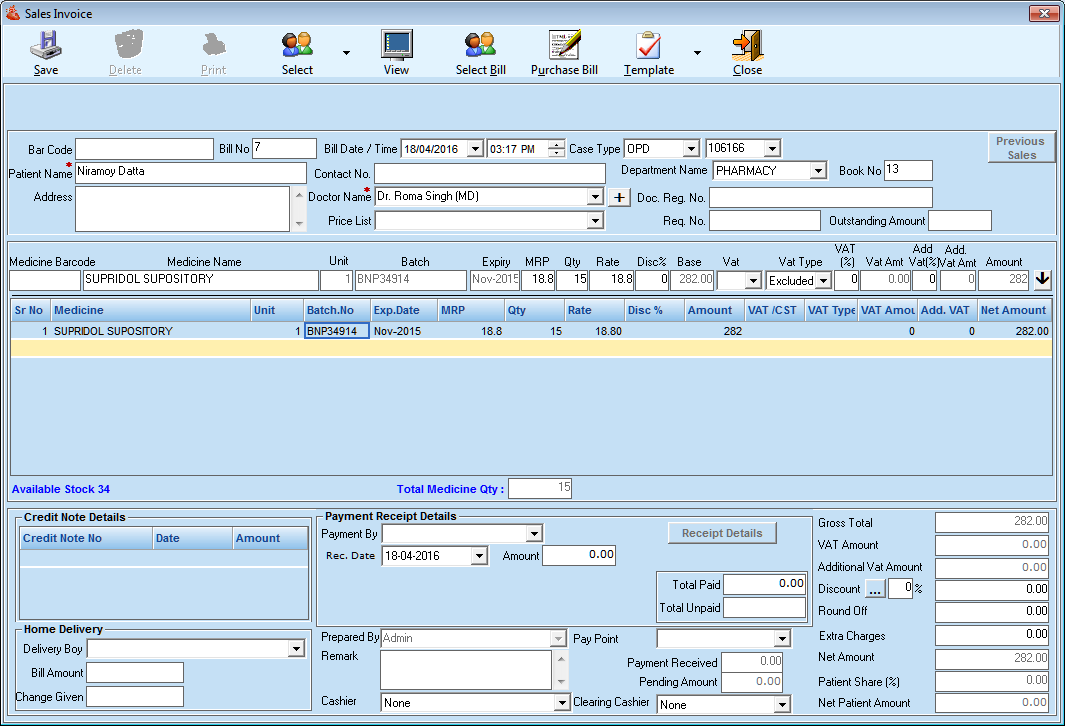Image resolution: width=1065 pixels, height=726 pixels.
Task: Click the Batch.No column header
Action: click(x=337, y=310)
